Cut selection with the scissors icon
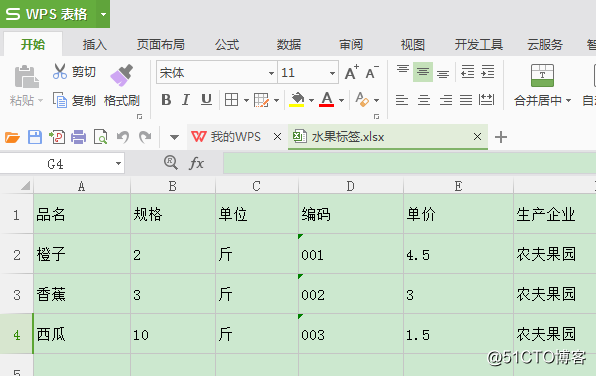 click(x=60, y=71)
